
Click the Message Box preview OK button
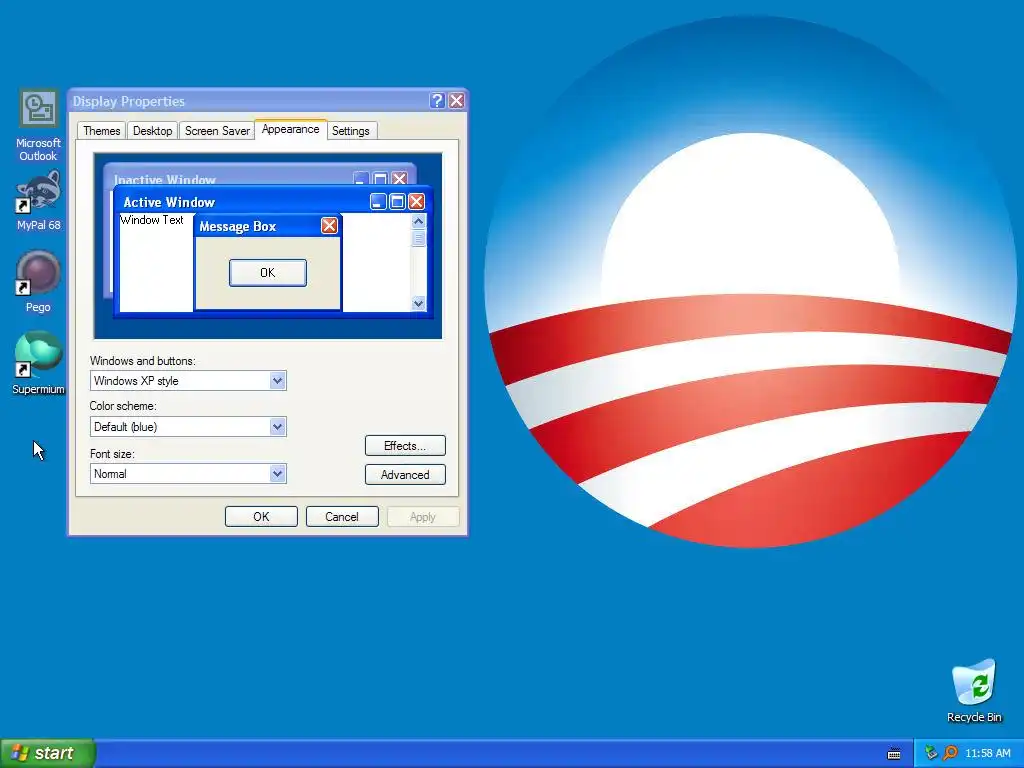click(x=268, y=272)
